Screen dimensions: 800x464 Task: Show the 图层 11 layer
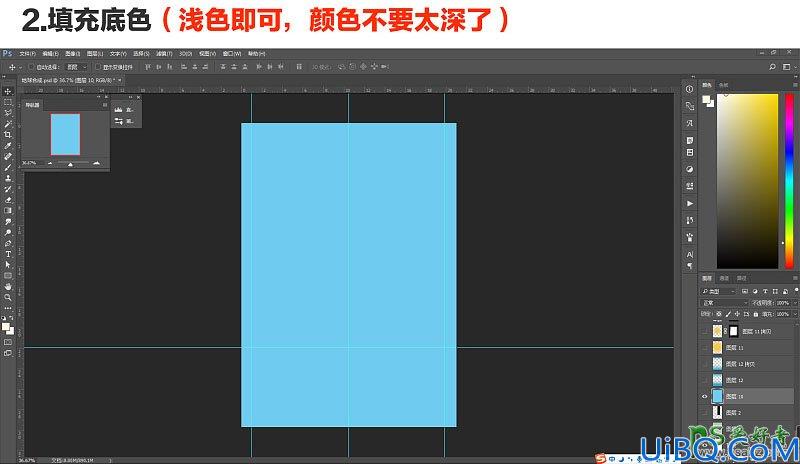(705, 348)
